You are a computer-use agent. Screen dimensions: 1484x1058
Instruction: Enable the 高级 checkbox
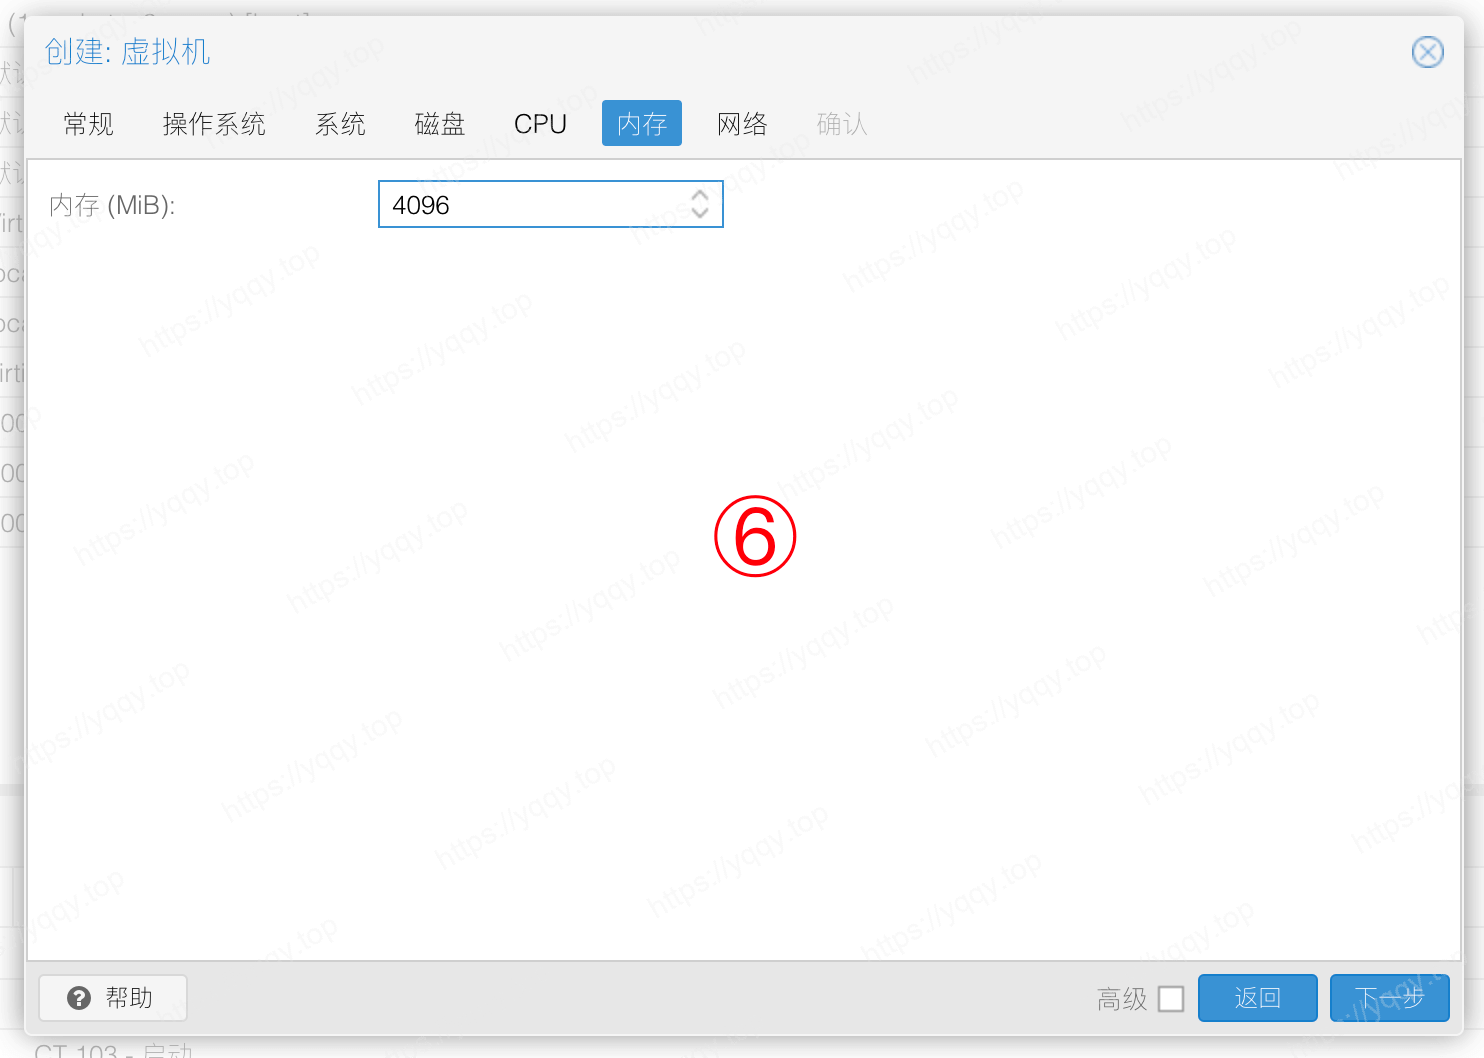coord(1171,998)
